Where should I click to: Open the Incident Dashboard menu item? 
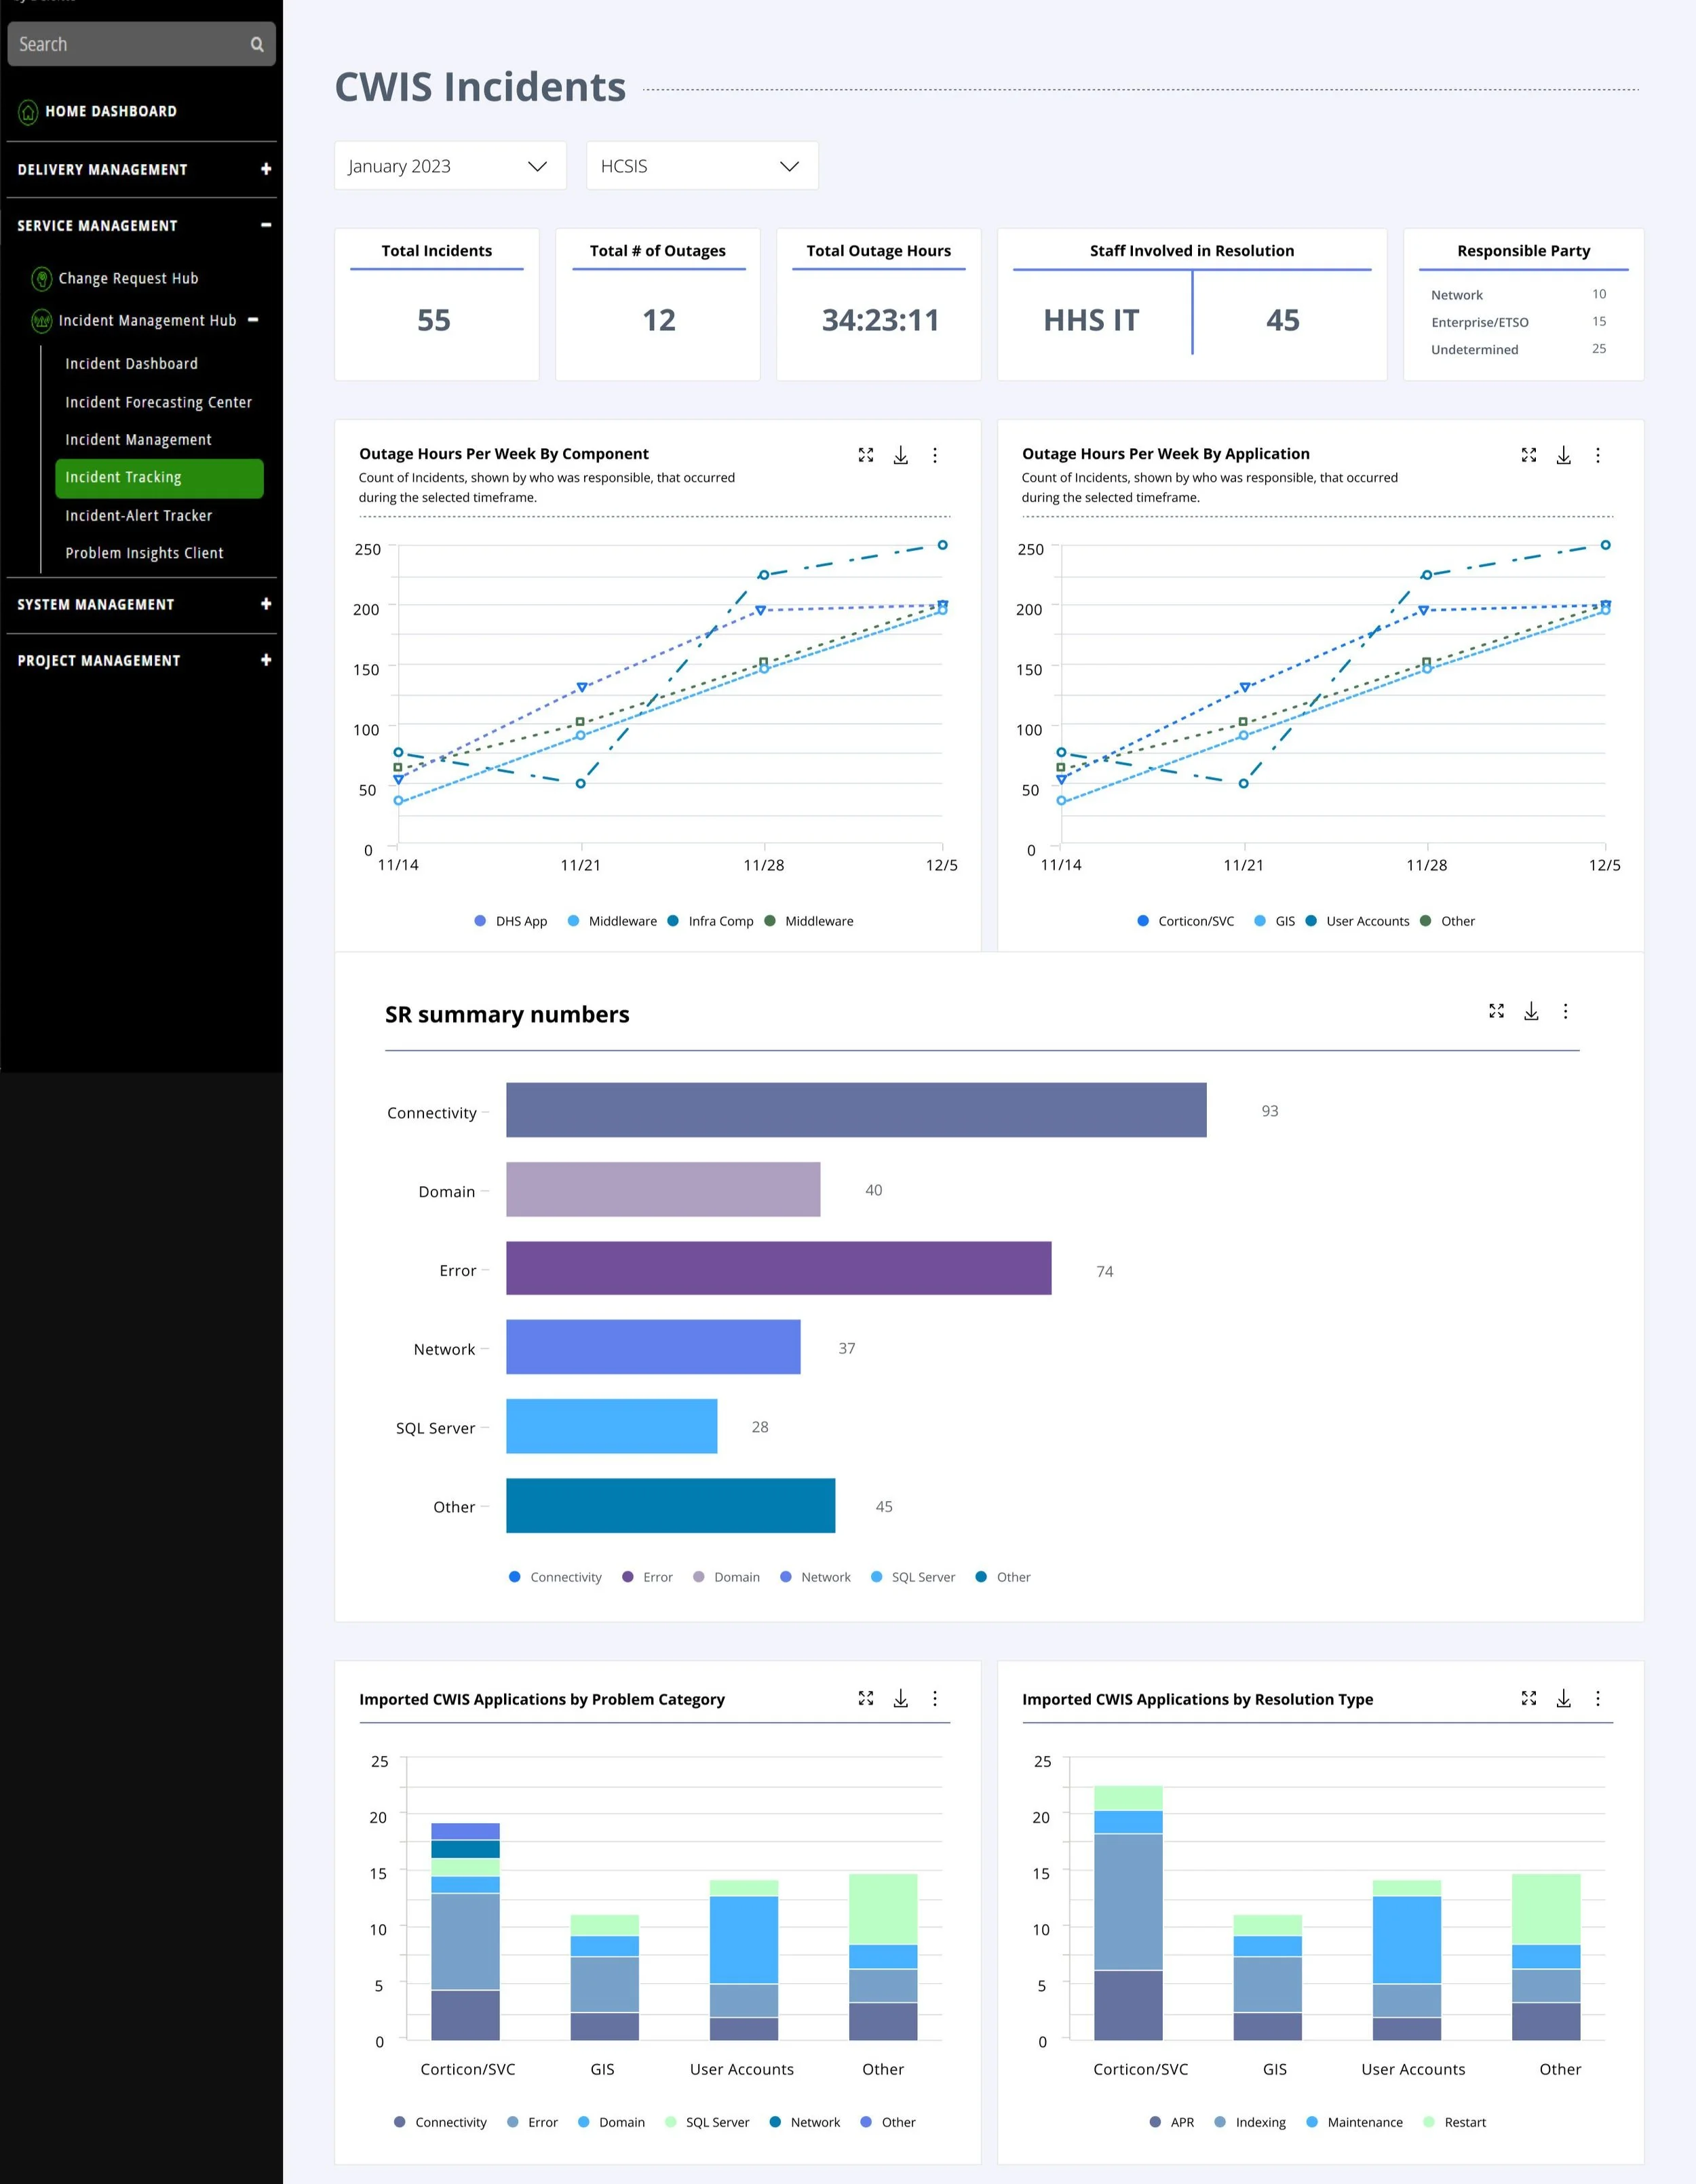(131, 364)
